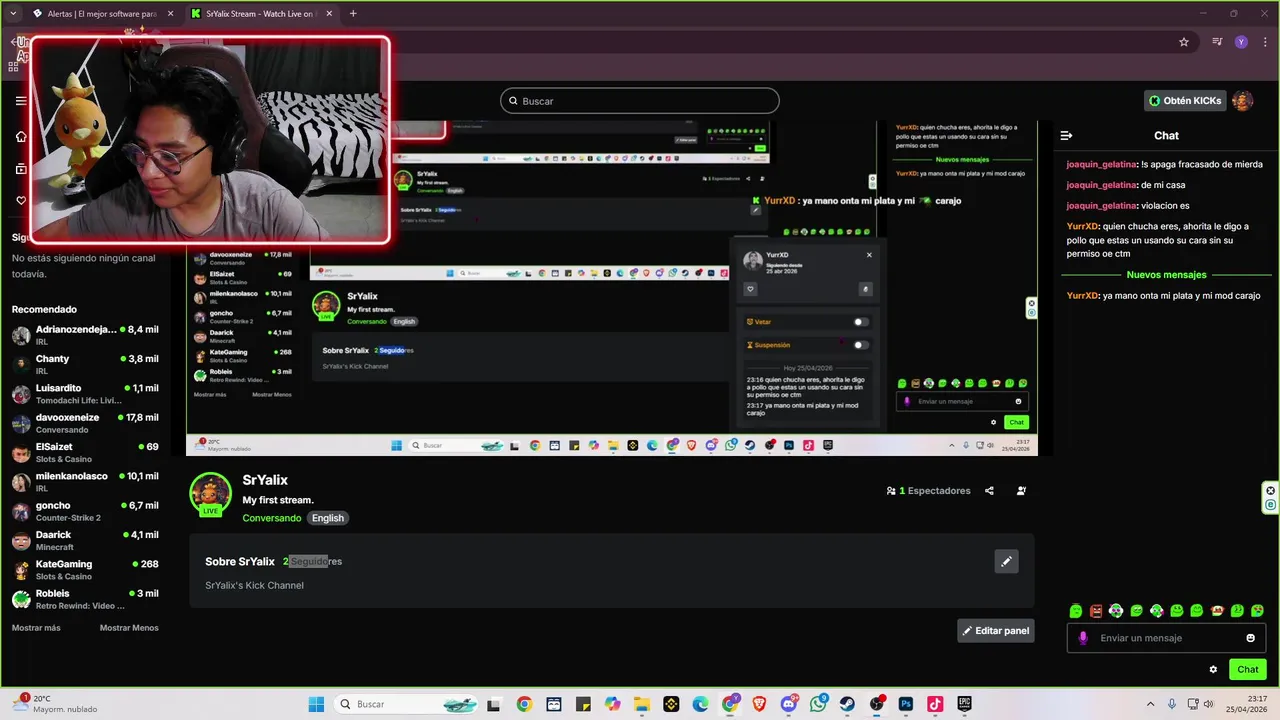Insert the red angry face emote
Viewport: 1280px width, 720px height.
[1096, 611]
